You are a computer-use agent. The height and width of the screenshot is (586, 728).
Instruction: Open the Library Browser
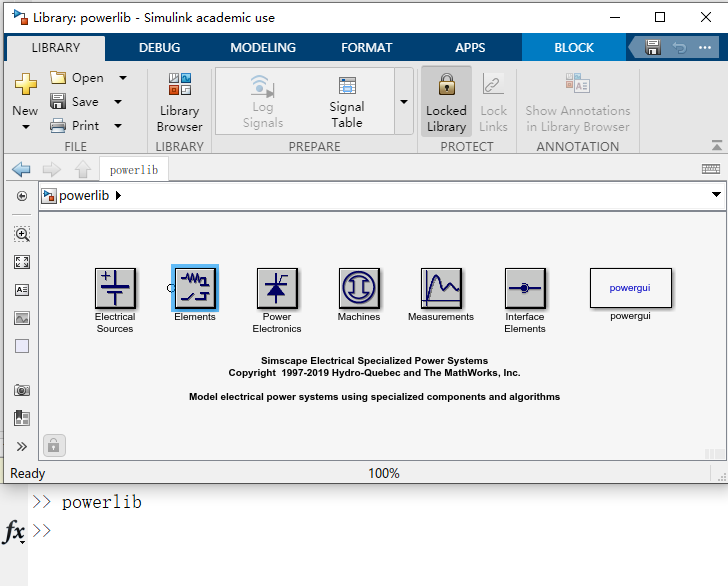[180, 102]
